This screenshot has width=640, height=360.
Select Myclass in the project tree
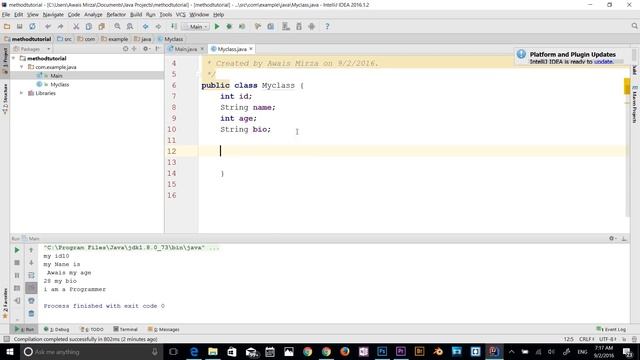(60, 84)
